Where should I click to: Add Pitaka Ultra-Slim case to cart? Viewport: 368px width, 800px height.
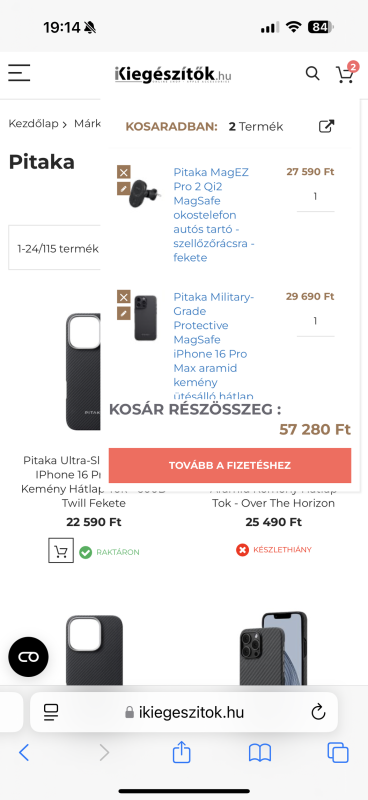coord(61,551)
